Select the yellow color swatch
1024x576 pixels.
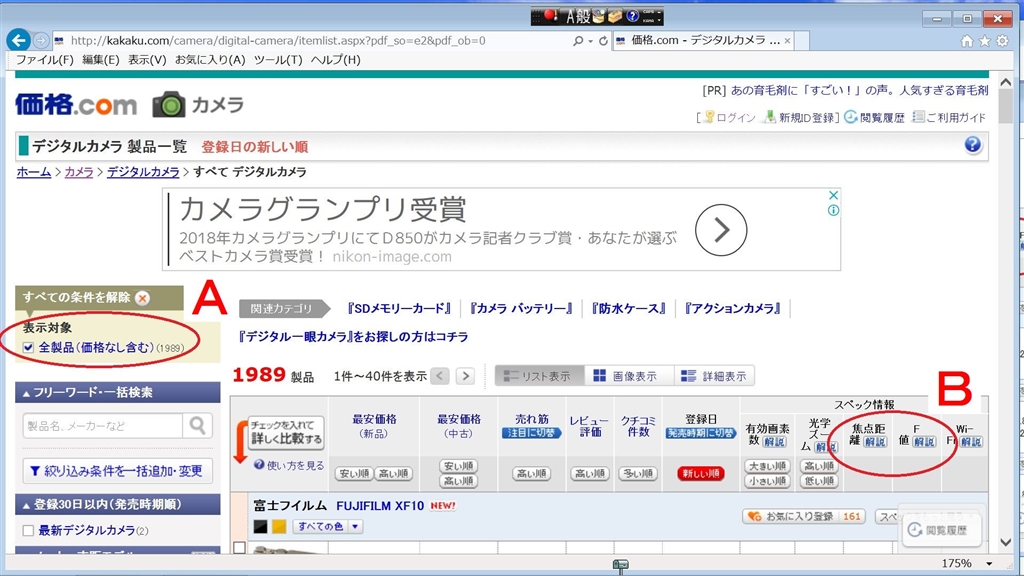tap(279, 526)
